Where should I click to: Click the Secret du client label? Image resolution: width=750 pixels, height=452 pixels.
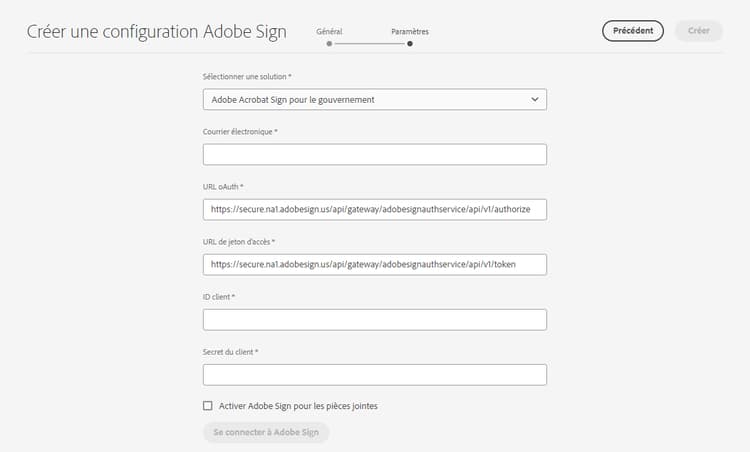pyautogui.click(x=231, y=352)
